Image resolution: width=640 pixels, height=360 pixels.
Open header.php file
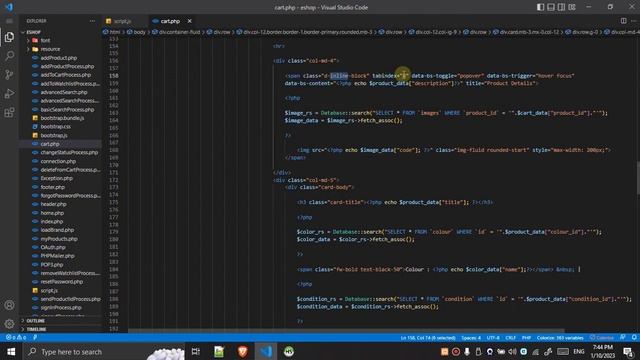(x=53, y=204)
